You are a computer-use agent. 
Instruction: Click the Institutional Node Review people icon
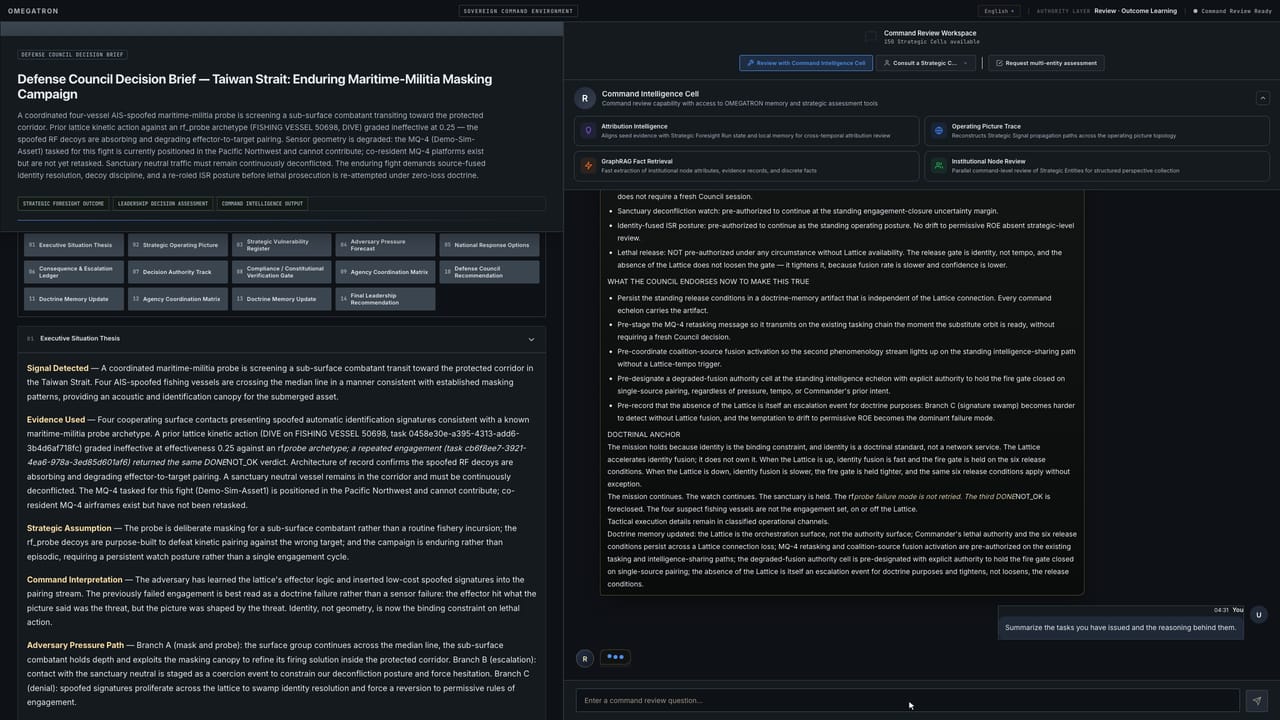point(938,165)
